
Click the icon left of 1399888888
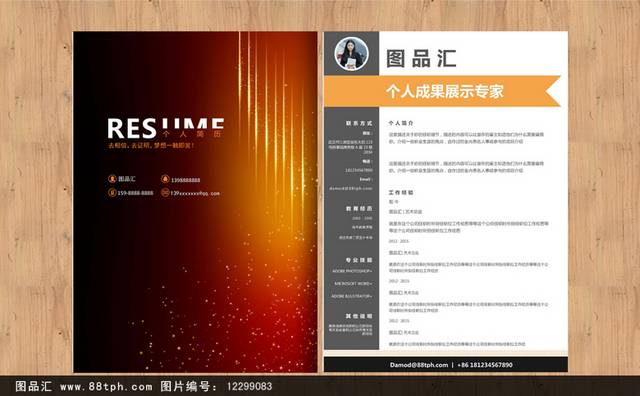click(x=165, y=179)
